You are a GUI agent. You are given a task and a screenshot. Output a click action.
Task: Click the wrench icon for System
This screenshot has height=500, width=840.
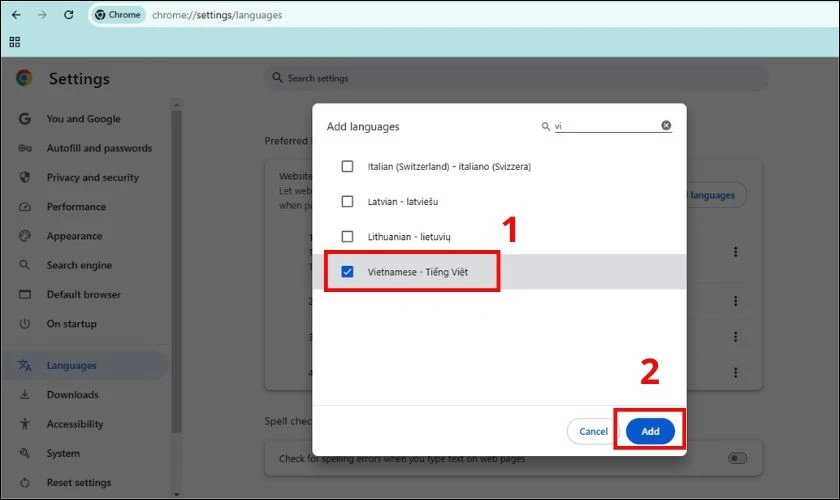pyautogui.click(x=25, y=453)
